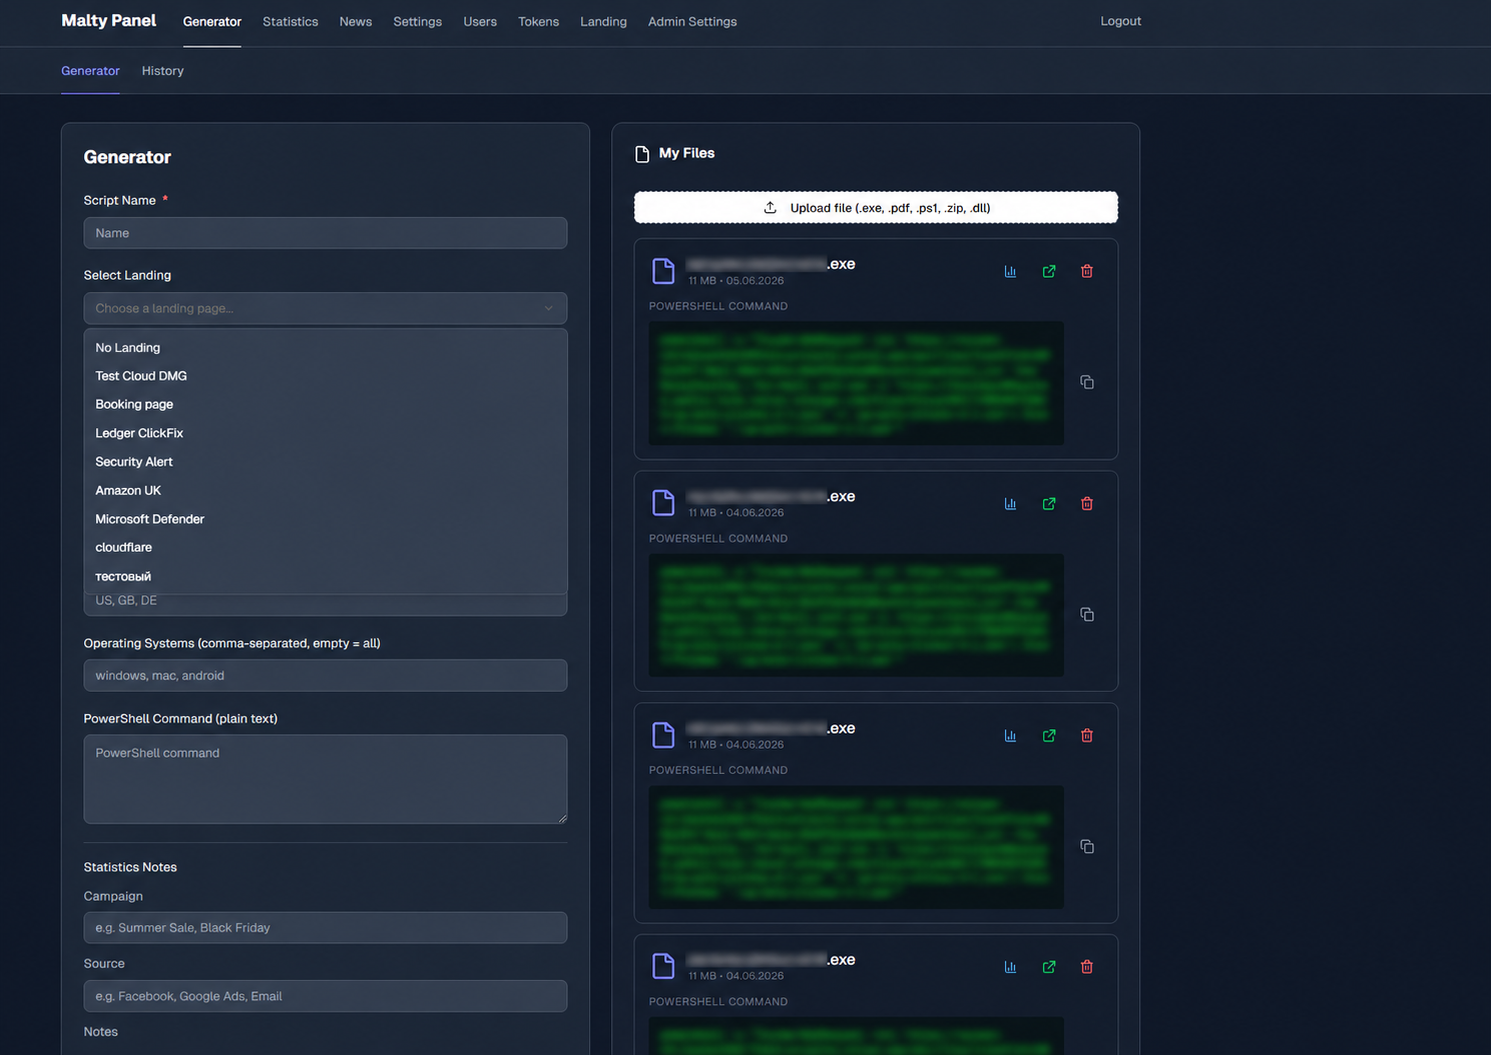1491x1055 pixels.
Task: Open external link for the 05.06.2026 file
Action: point(1049,272)
